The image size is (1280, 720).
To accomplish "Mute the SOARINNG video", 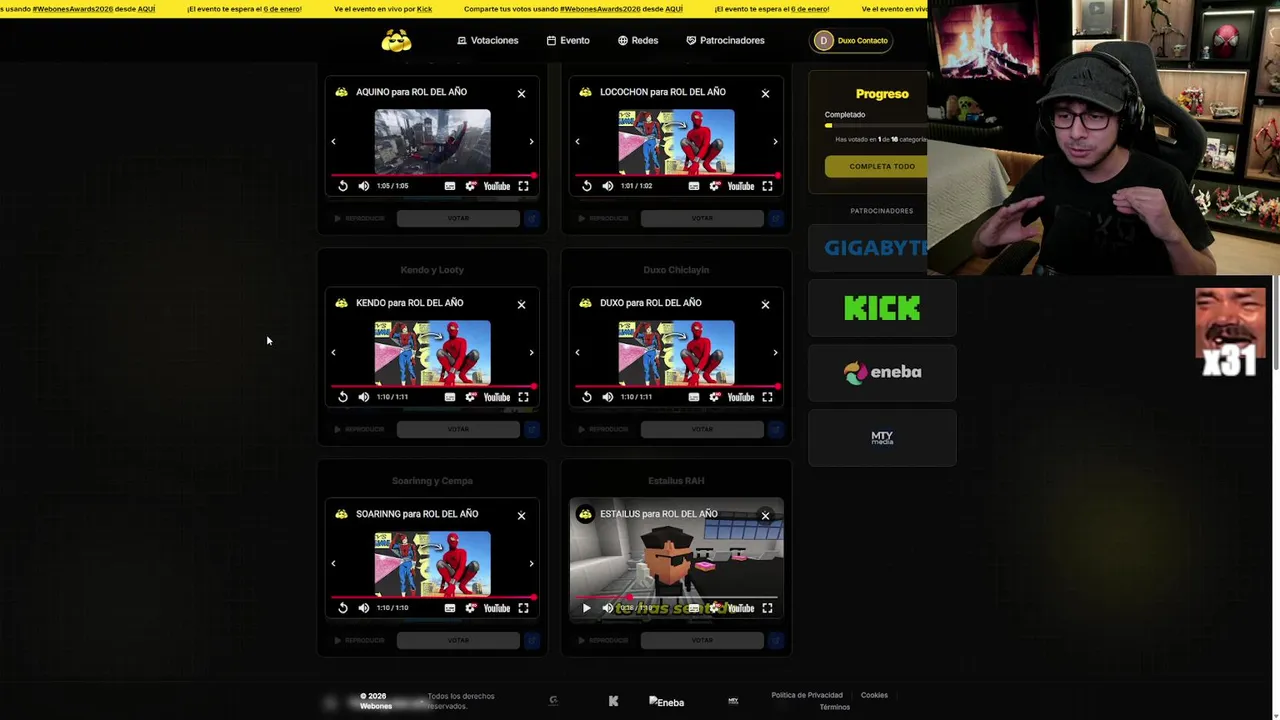I will (364, 608).
